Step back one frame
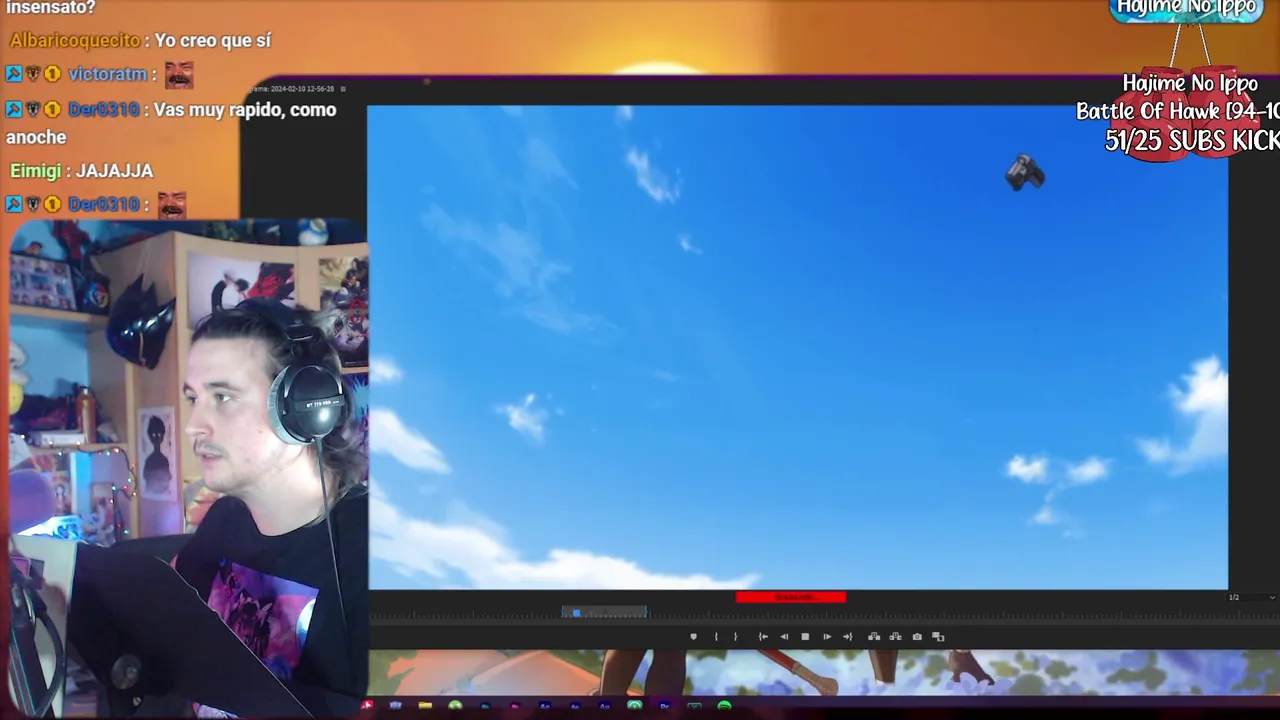This screenshot has width=1280, height=720. [x=784, y=637]
